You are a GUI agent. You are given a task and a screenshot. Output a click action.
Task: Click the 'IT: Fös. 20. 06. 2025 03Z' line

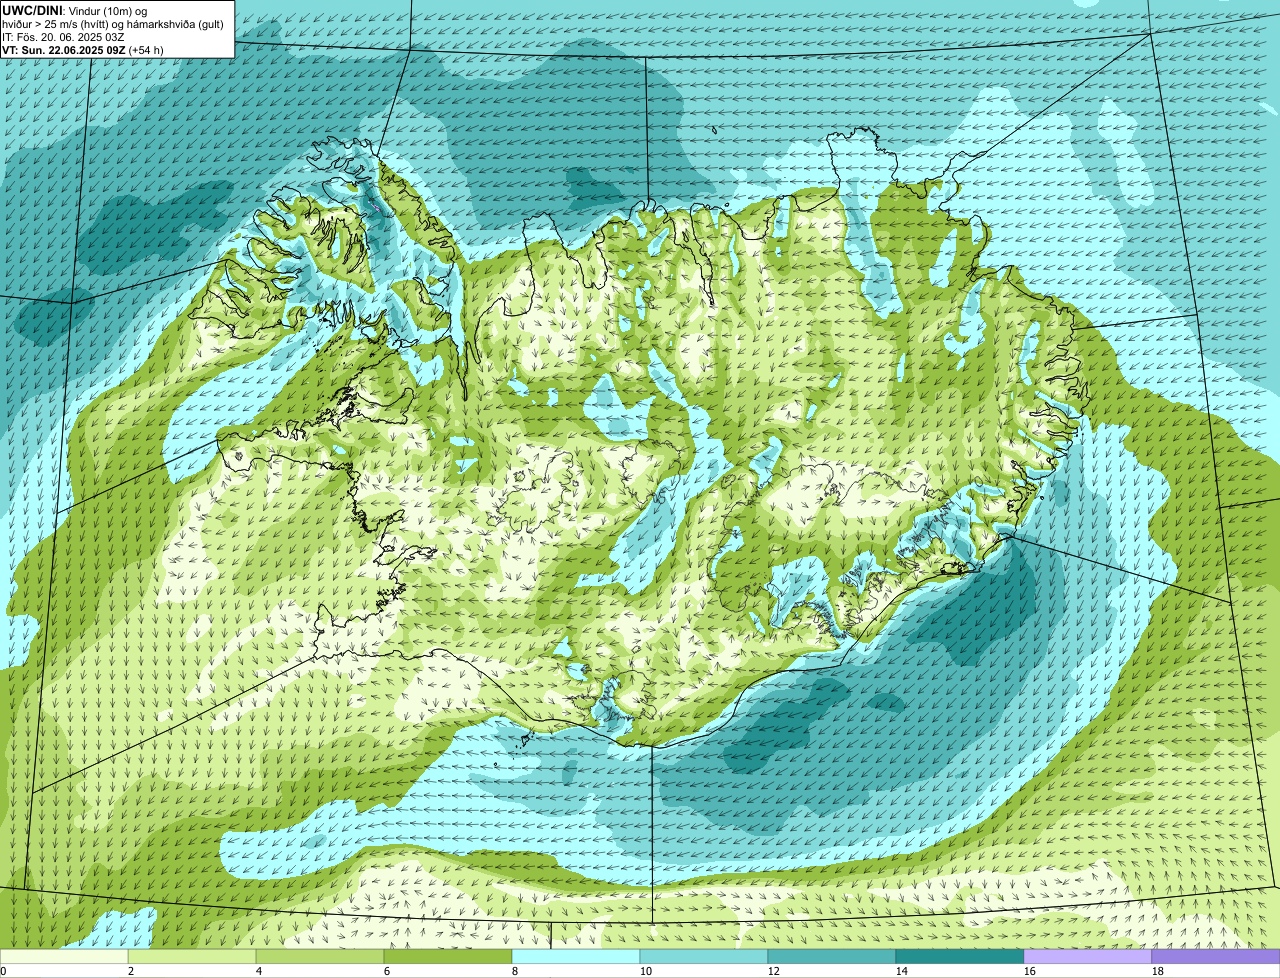(63, 36)
